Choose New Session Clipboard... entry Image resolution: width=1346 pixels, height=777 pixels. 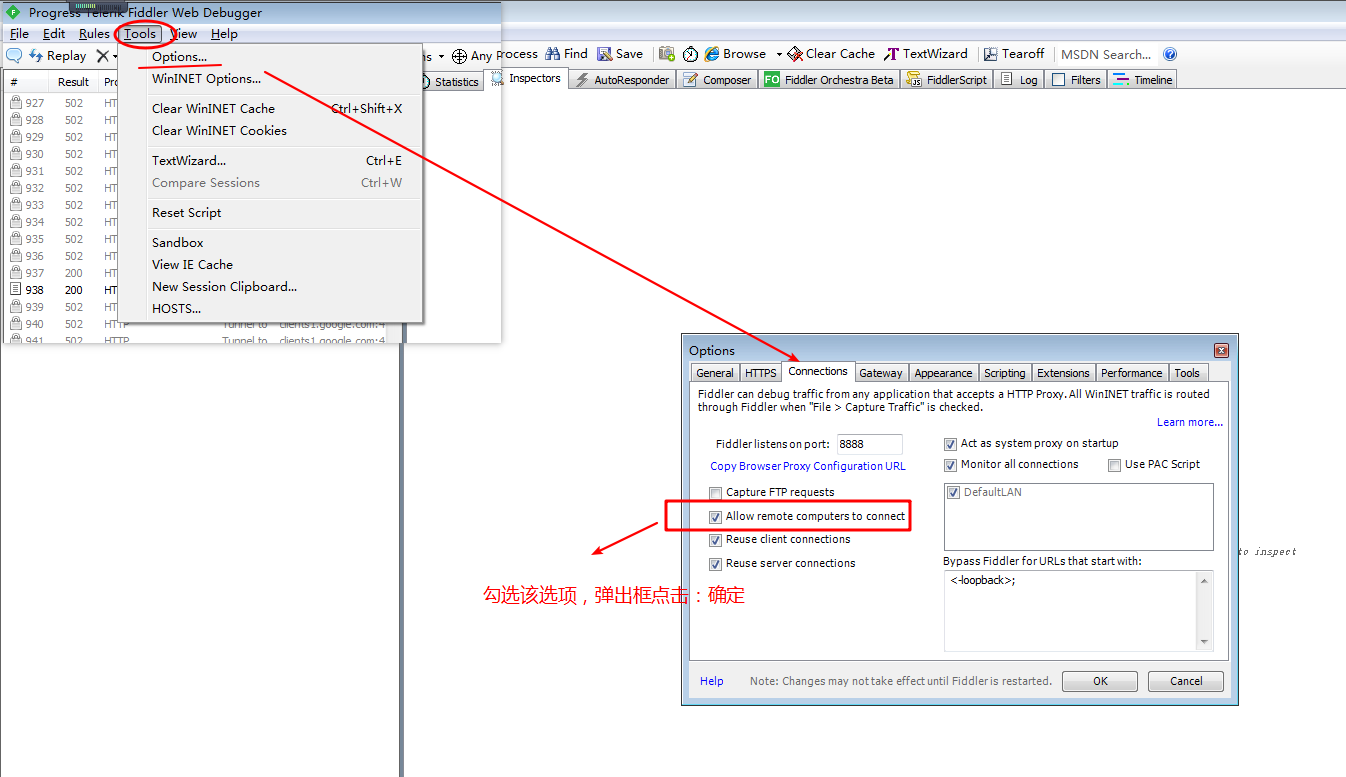(x=270, y=287)
